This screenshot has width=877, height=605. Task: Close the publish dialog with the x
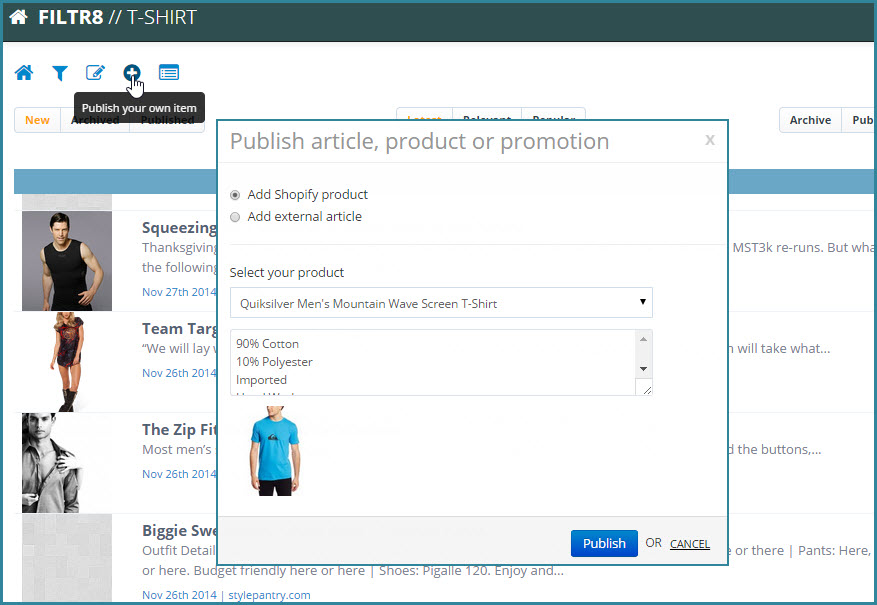[x=710, y=139]
